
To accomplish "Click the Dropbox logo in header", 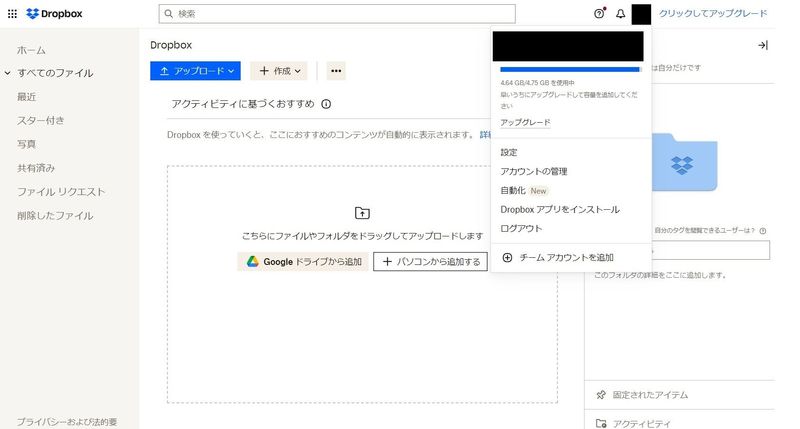I will click(x=54, y=14).
